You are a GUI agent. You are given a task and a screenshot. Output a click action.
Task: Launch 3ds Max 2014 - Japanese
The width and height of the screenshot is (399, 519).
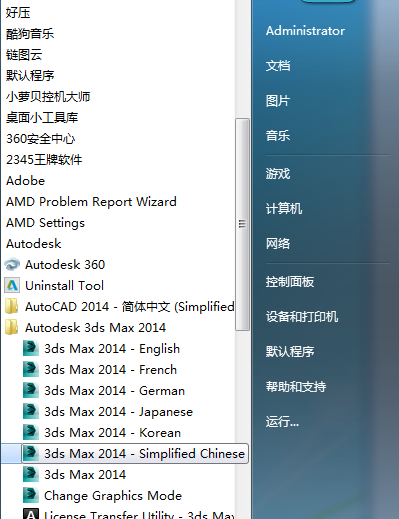[x=118, y=412]
